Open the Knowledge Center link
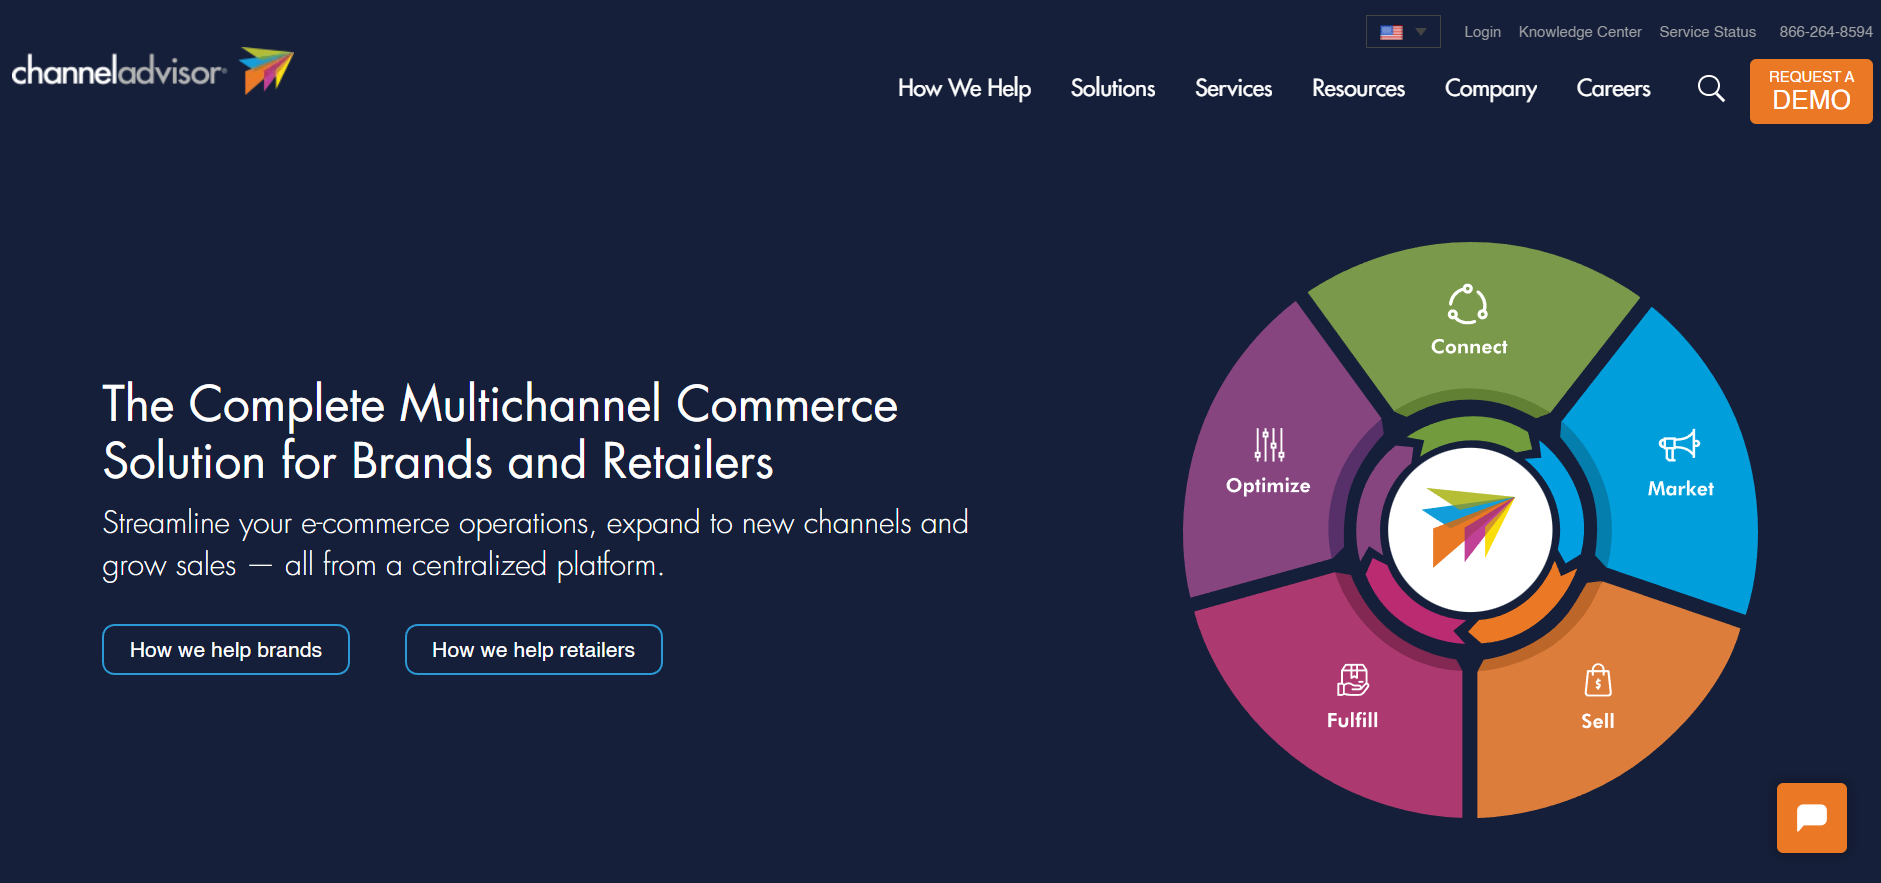The image size is (1881, 883). click(1580, 32)
